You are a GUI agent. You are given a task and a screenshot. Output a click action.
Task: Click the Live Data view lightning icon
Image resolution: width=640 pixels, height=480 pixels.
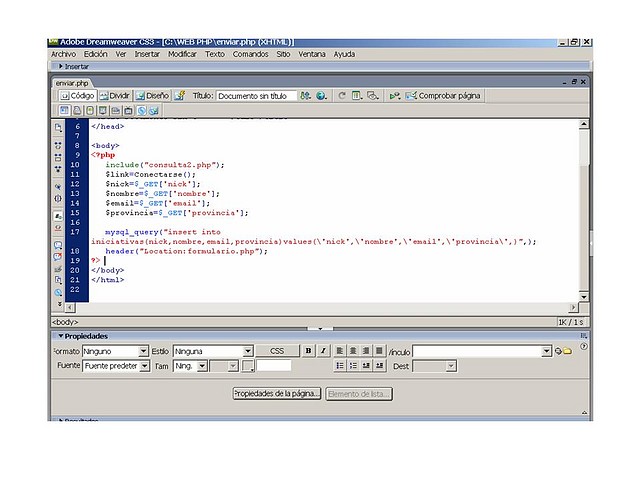180,96
